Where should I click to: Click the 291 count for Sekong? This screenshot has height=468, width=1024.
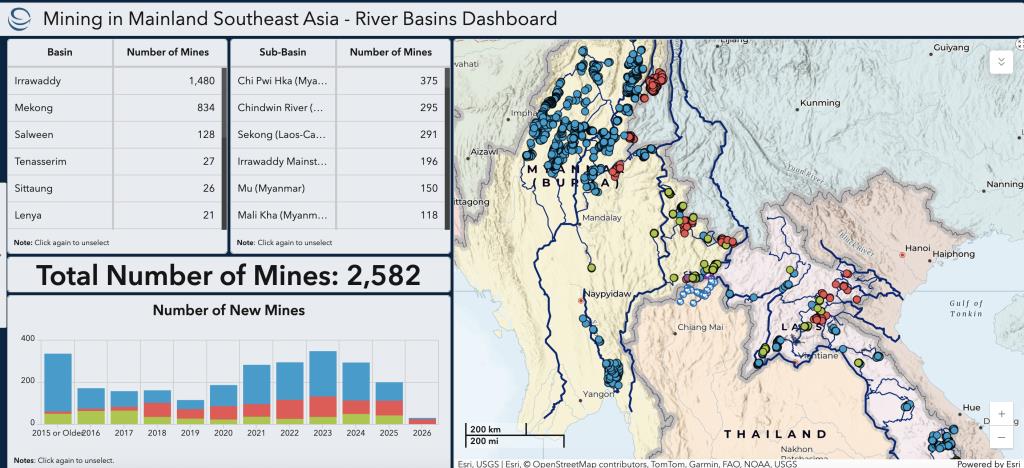tap(429, 134)
